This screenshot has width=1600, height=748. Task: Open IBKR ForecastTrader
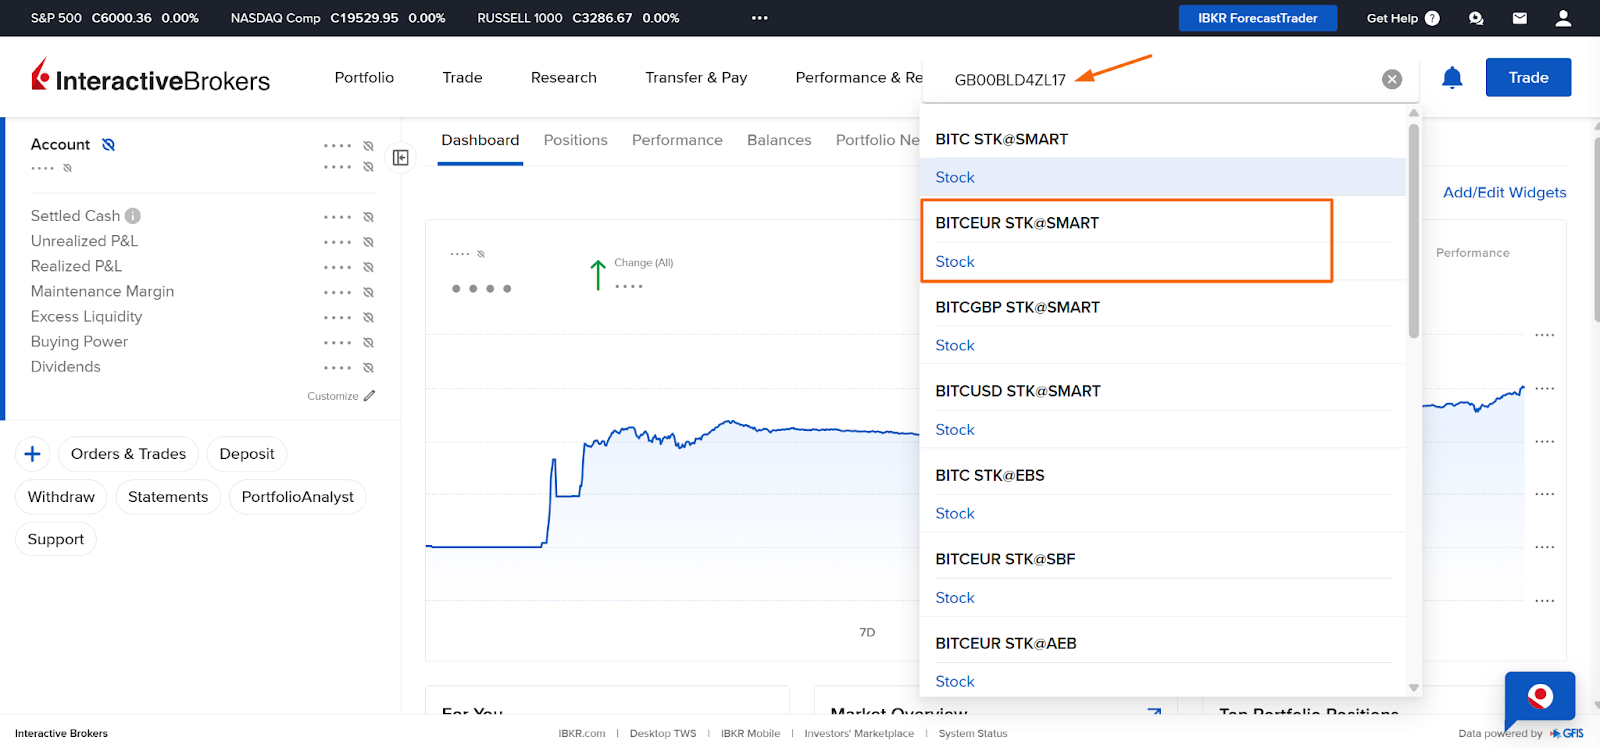coord(1257,18)
